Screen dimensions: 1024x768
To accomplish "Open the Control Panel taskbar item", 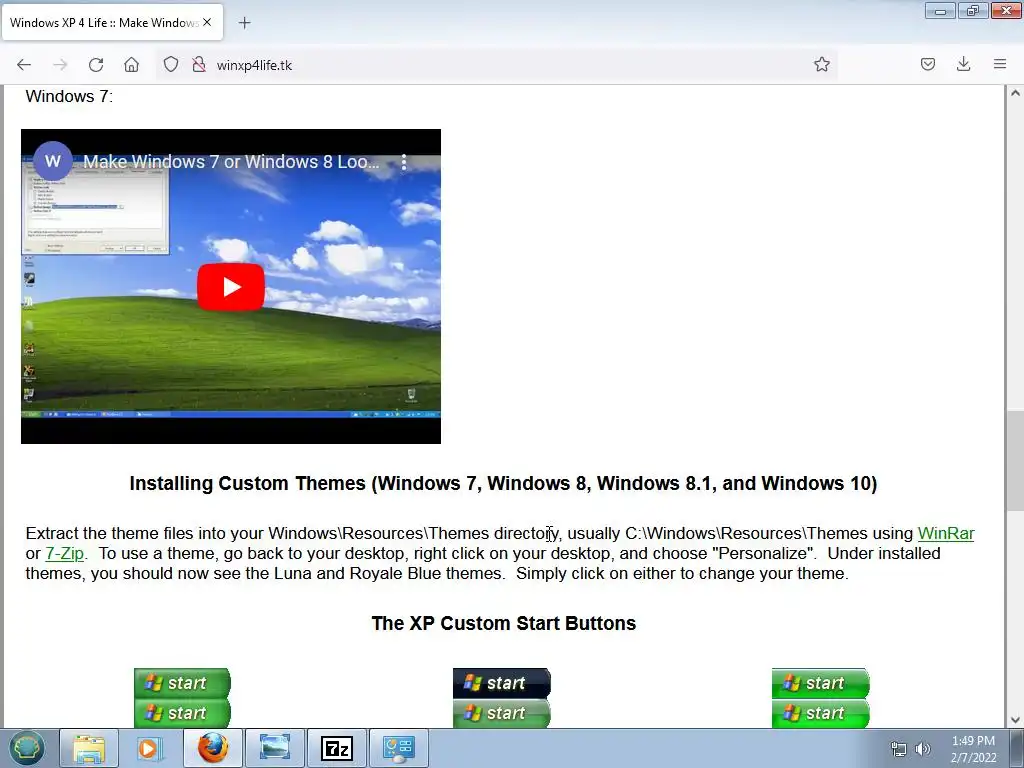I will (399, 748).
